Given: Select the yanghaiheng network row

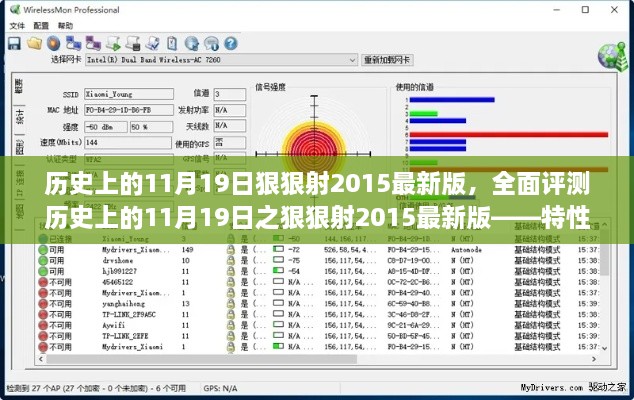Looking at the screenshot, I should point(321,304).
